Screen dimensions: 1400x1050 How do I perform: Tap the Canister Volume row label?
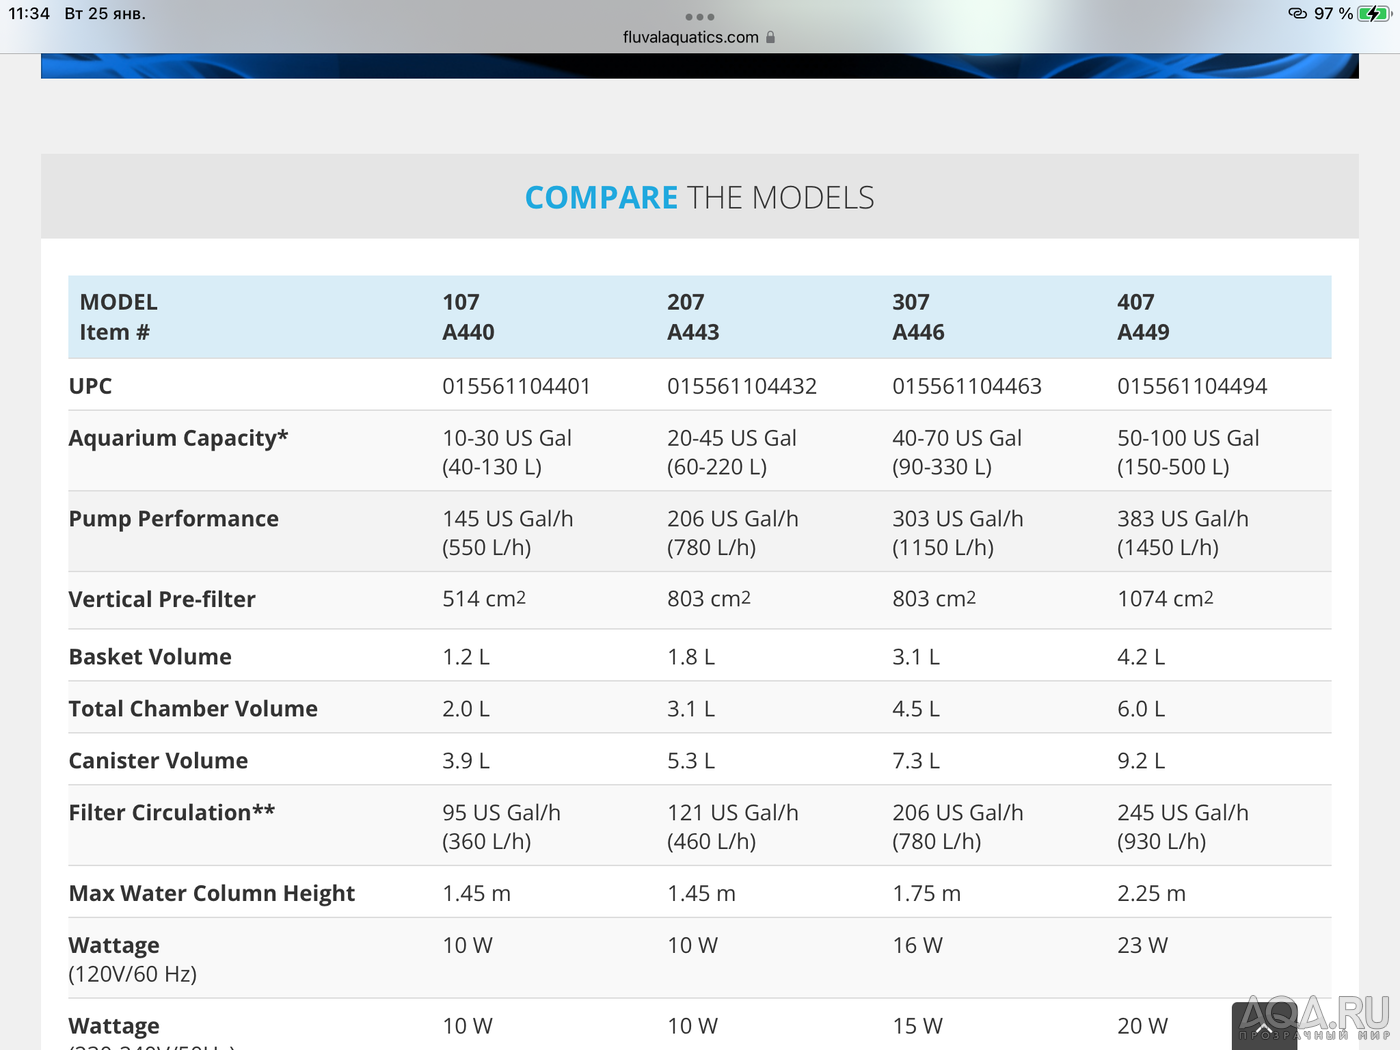158,761
